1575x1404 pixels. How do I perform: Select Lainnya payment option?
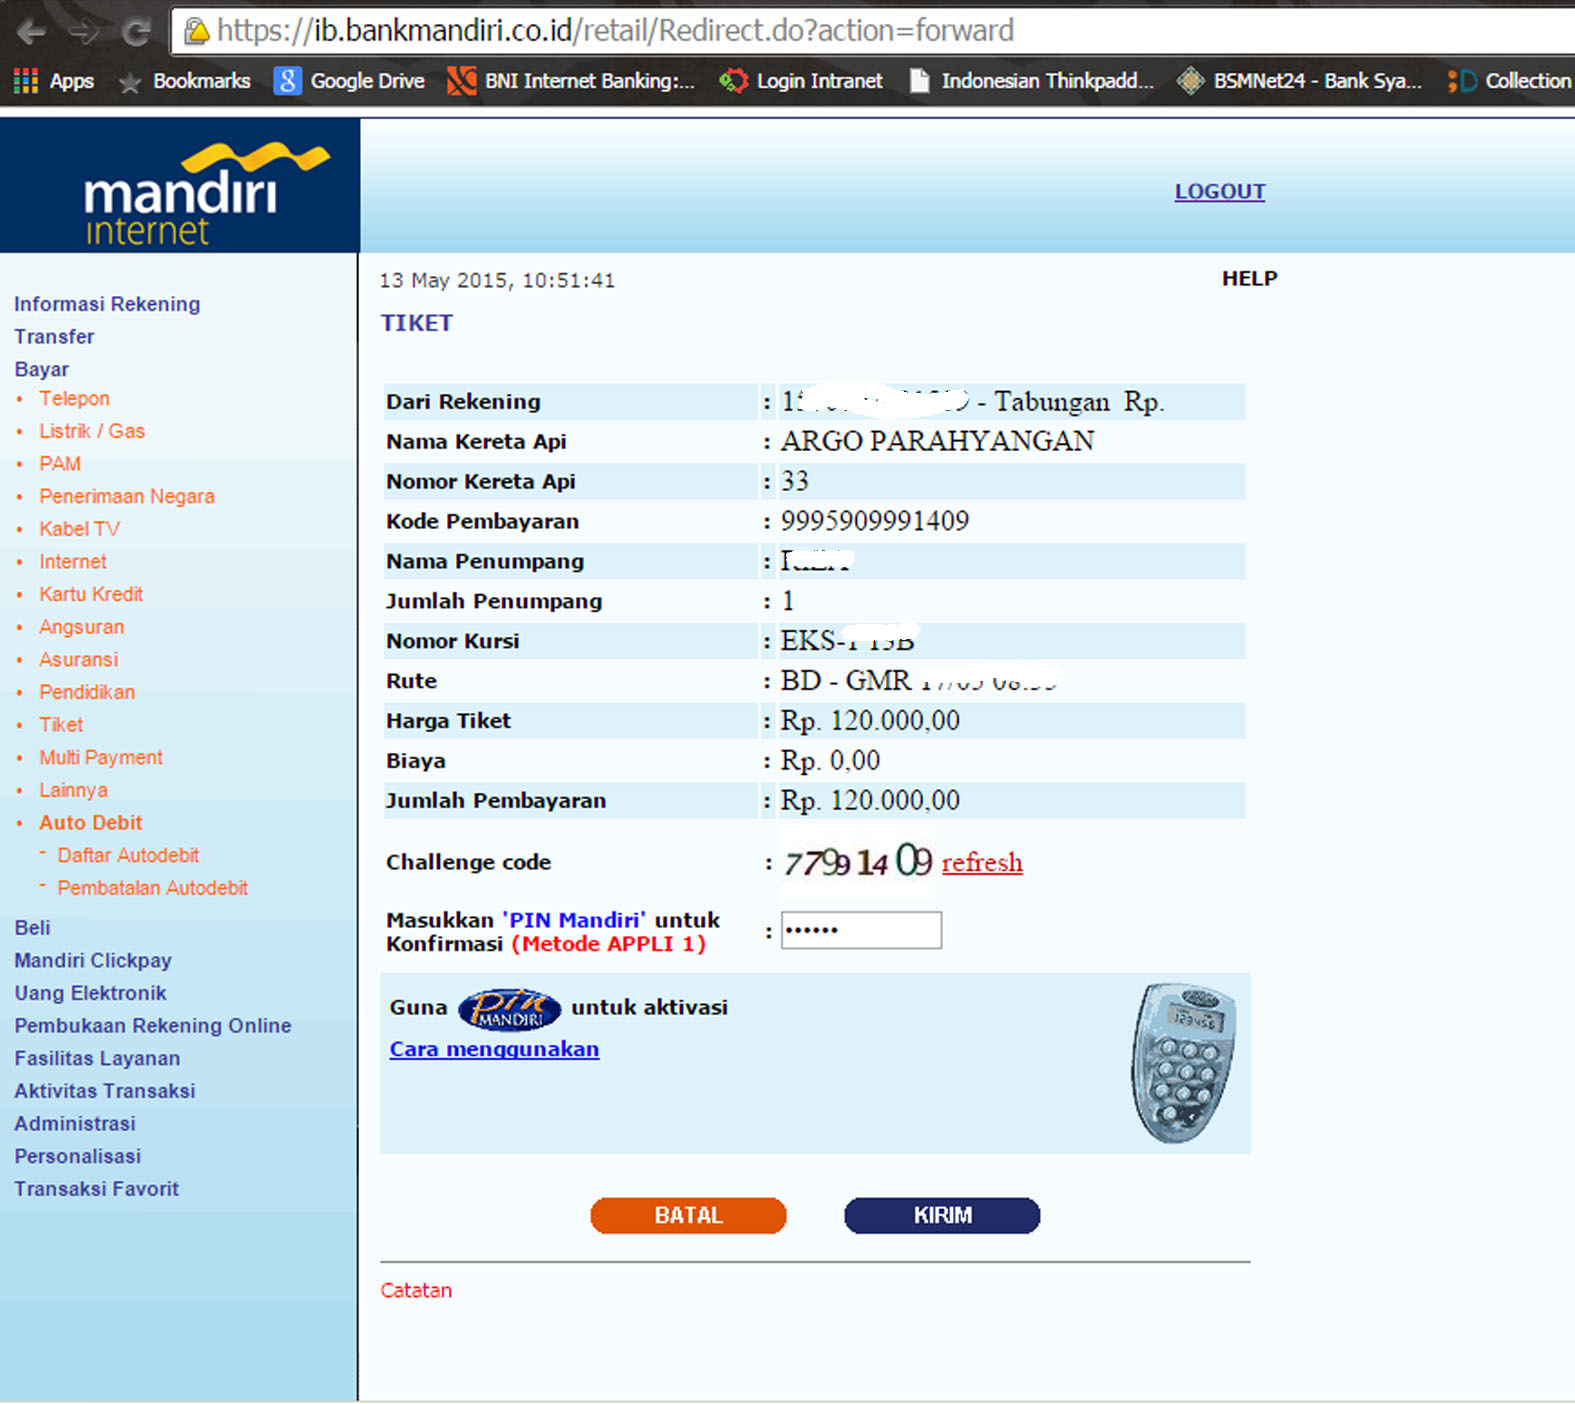73,790
